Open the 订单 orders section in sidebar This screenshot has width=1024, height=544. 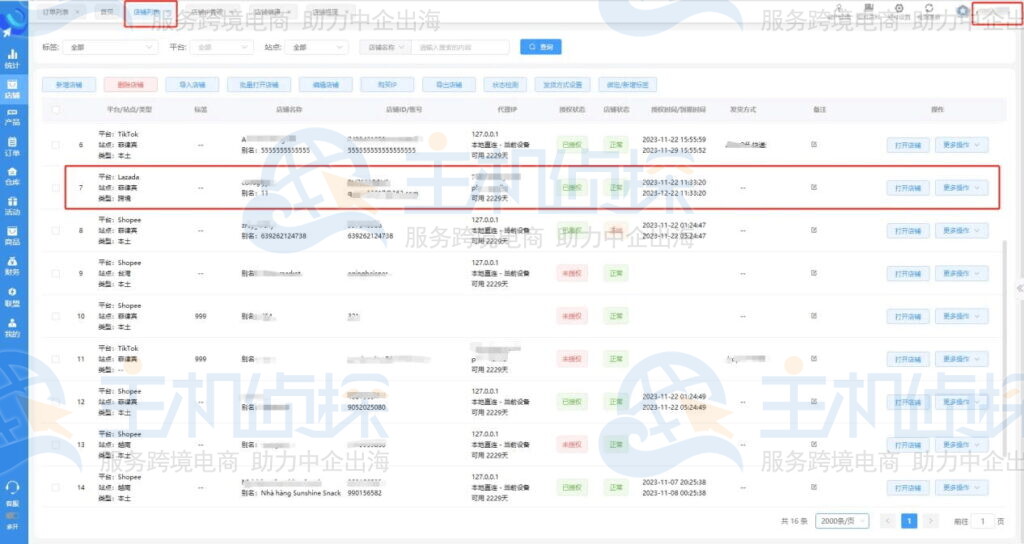12,146
